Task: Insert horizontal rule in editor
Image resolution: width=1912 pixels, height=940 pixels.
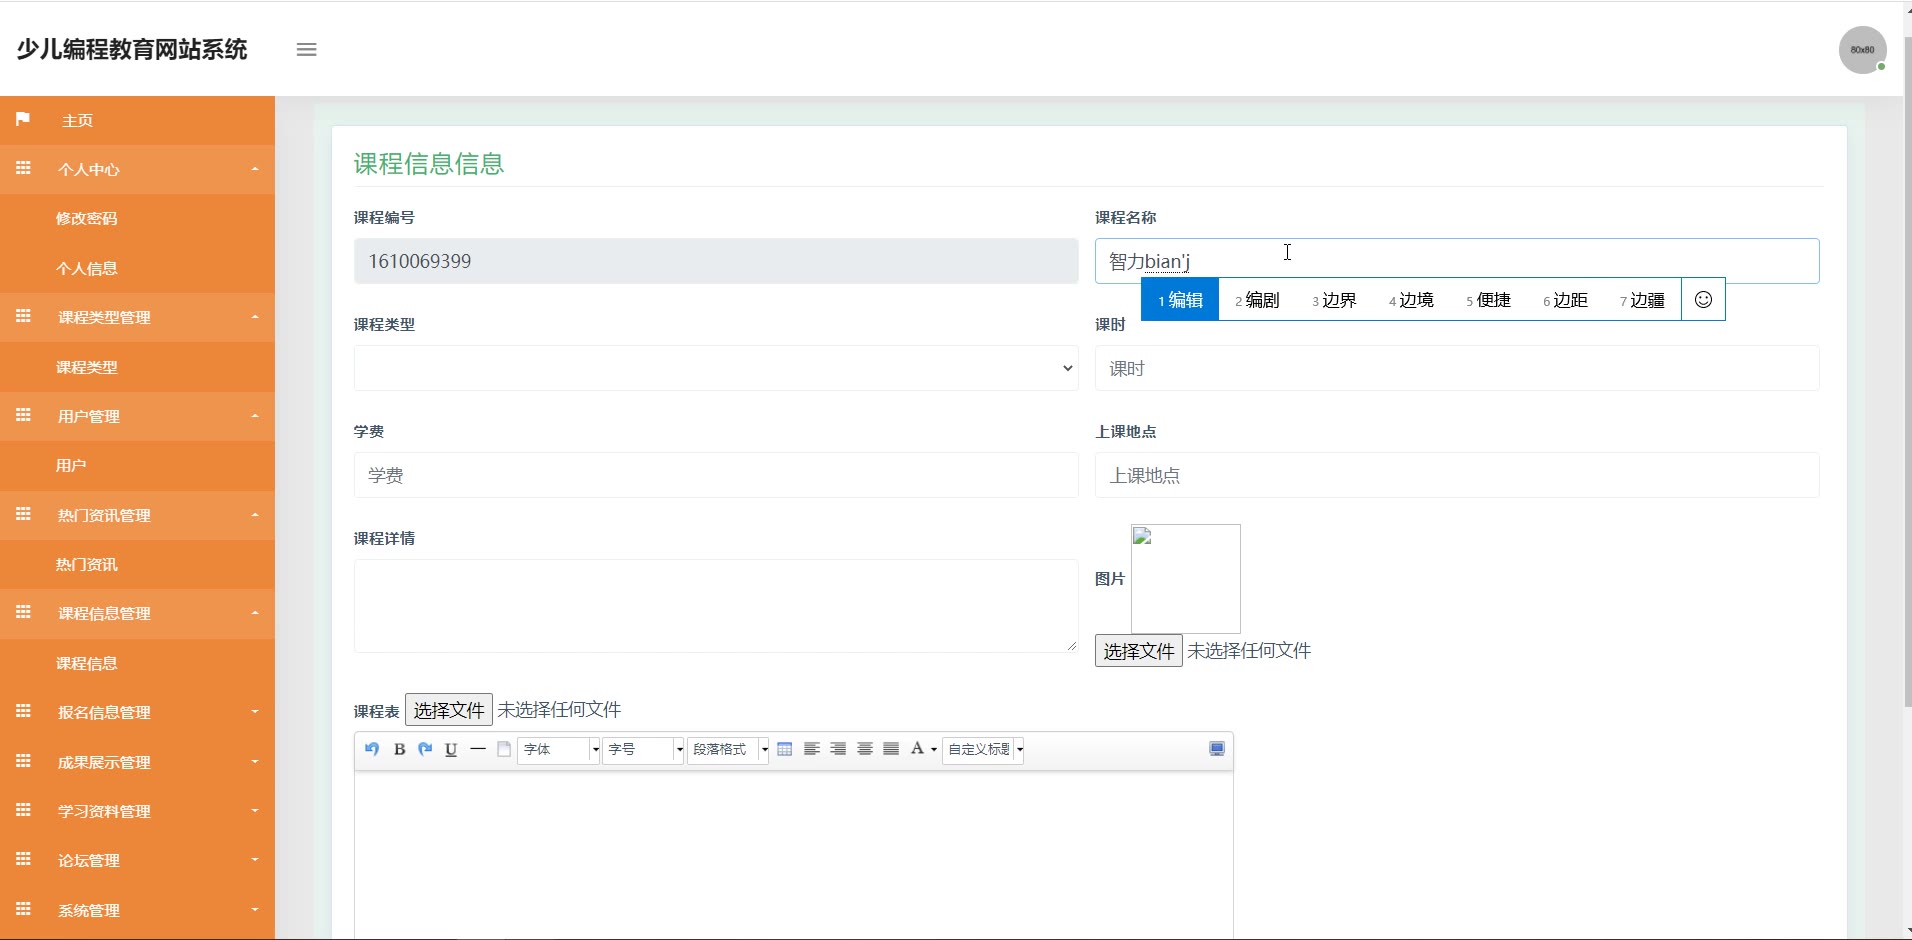Action: pyautogui.click(x=478, y=749)
